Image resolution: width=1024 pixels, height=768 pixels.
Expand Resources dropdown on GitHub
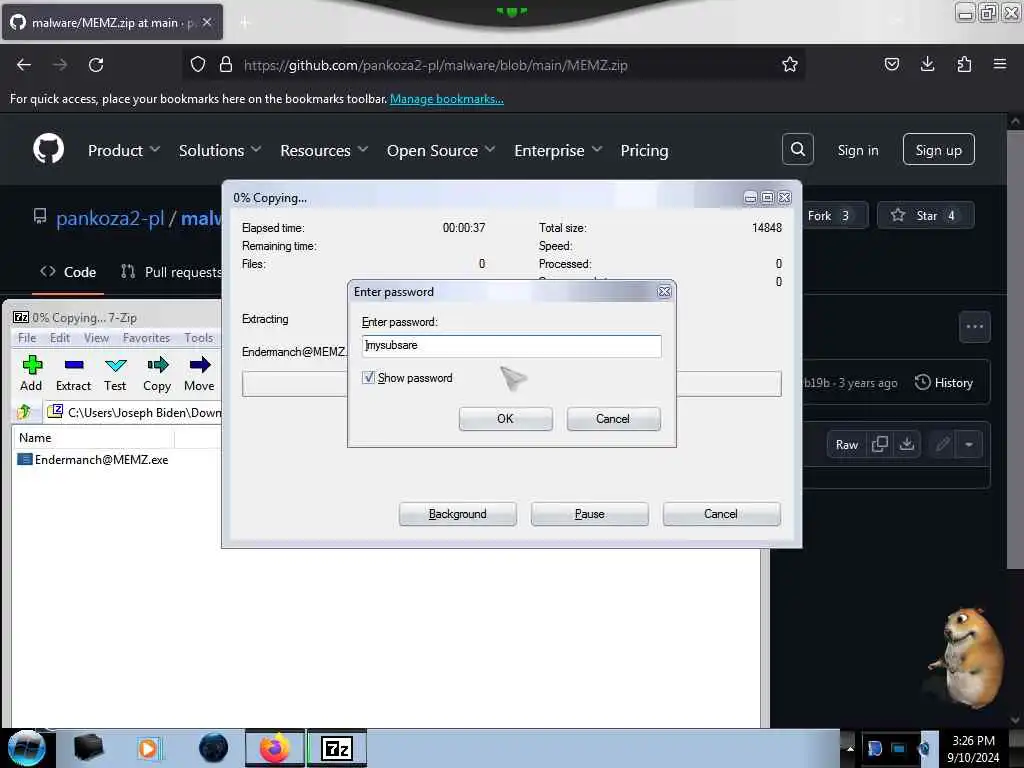click(x=324, y=150)
